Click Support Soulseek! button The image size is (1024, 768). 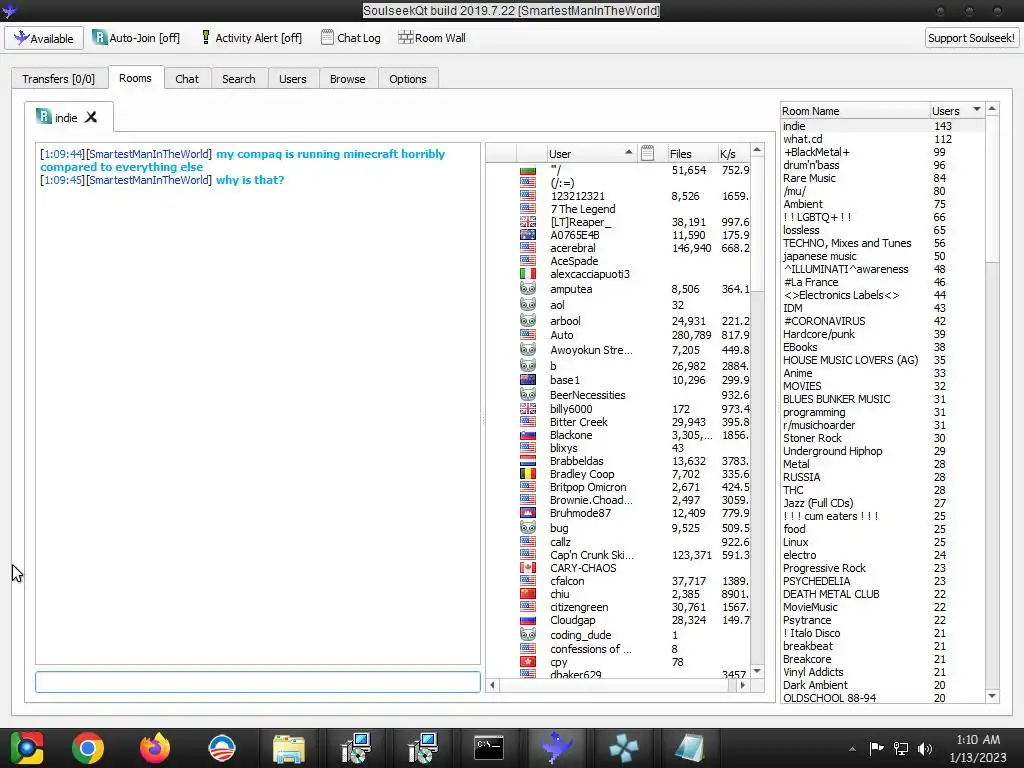coord(971,38)
